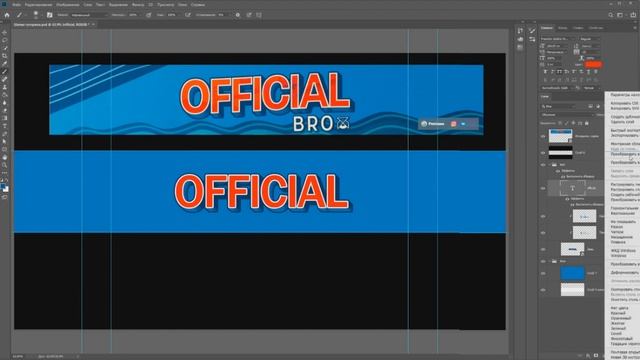This screenshot has height=360, width=640.
Task: Toggle visibility of group holding the blue layer
Action: (x=543, y=261)
